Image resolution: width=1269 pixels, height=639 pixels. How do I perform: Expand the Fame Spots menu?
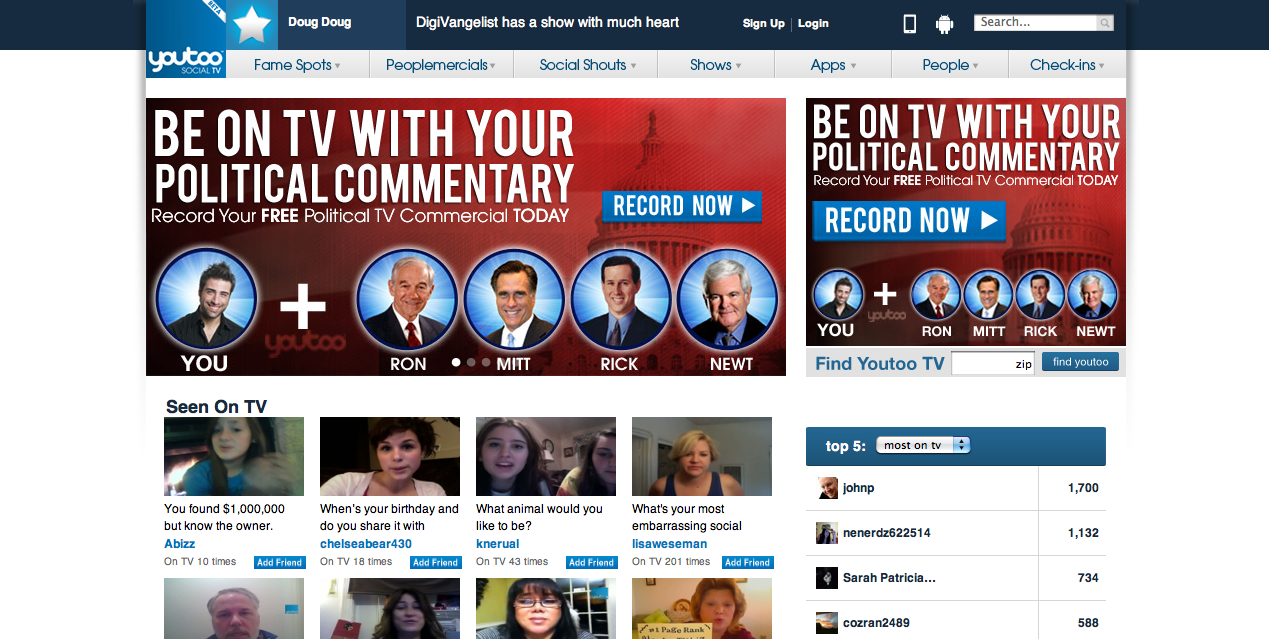click(x=297, y=65)
